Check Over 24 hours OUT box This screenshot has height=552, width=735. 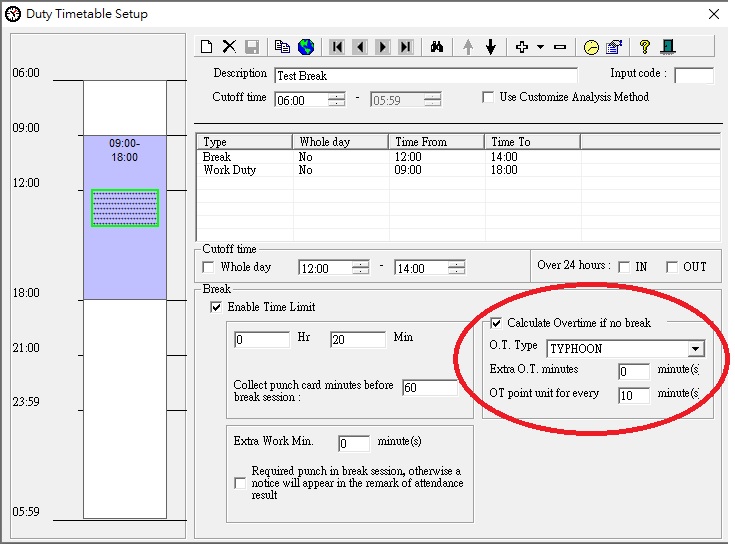point(672,267)
